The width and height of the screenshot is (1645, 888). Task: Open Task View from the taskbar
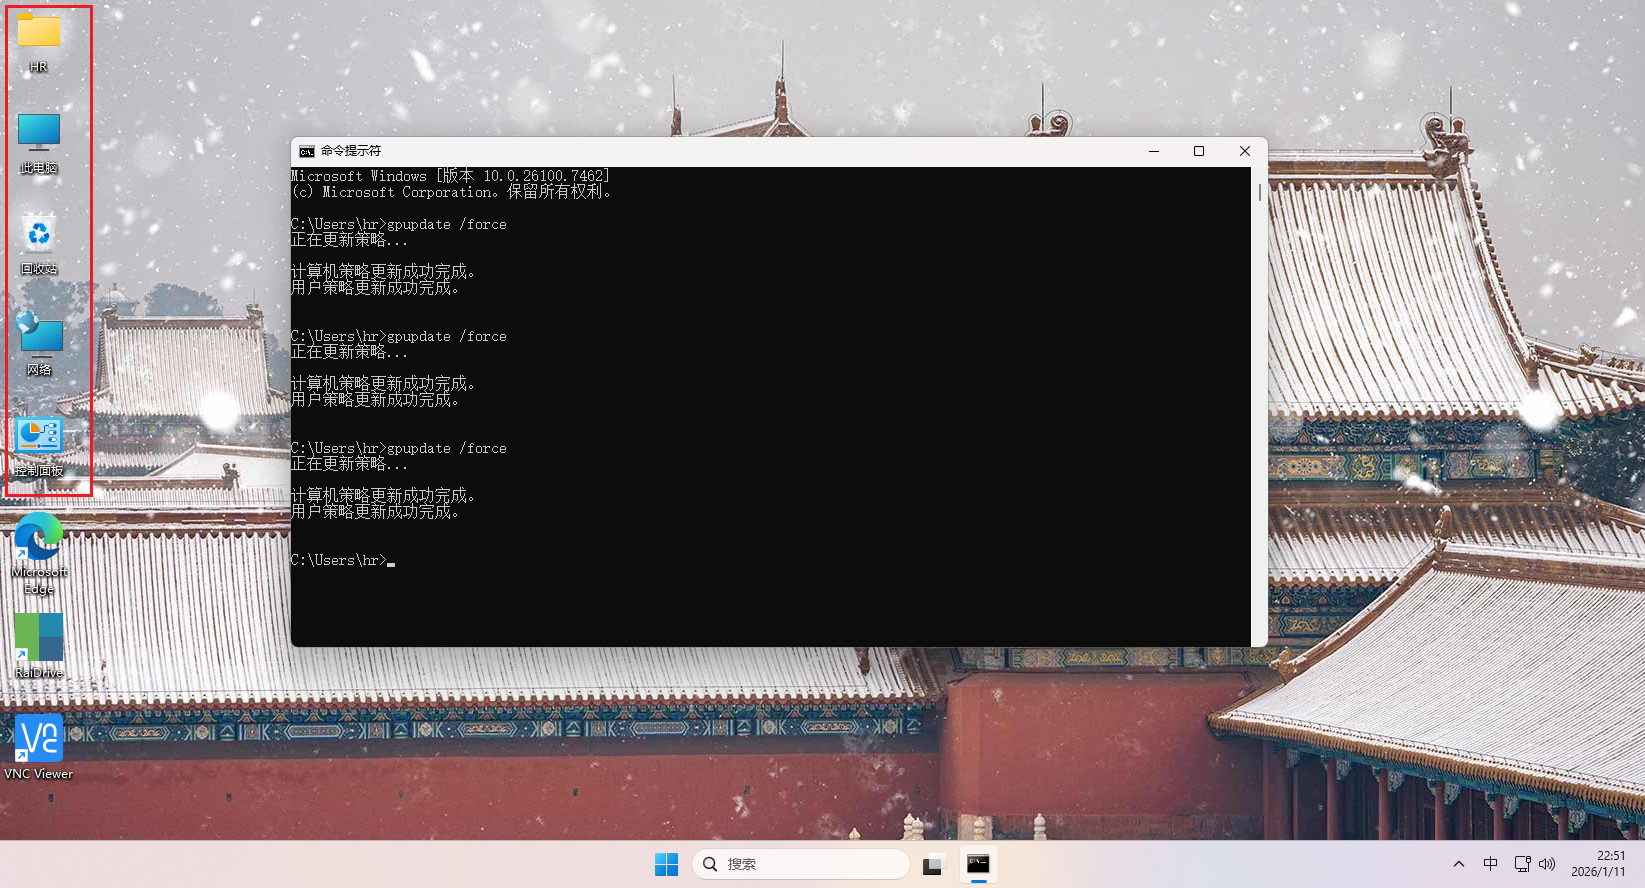932,864
